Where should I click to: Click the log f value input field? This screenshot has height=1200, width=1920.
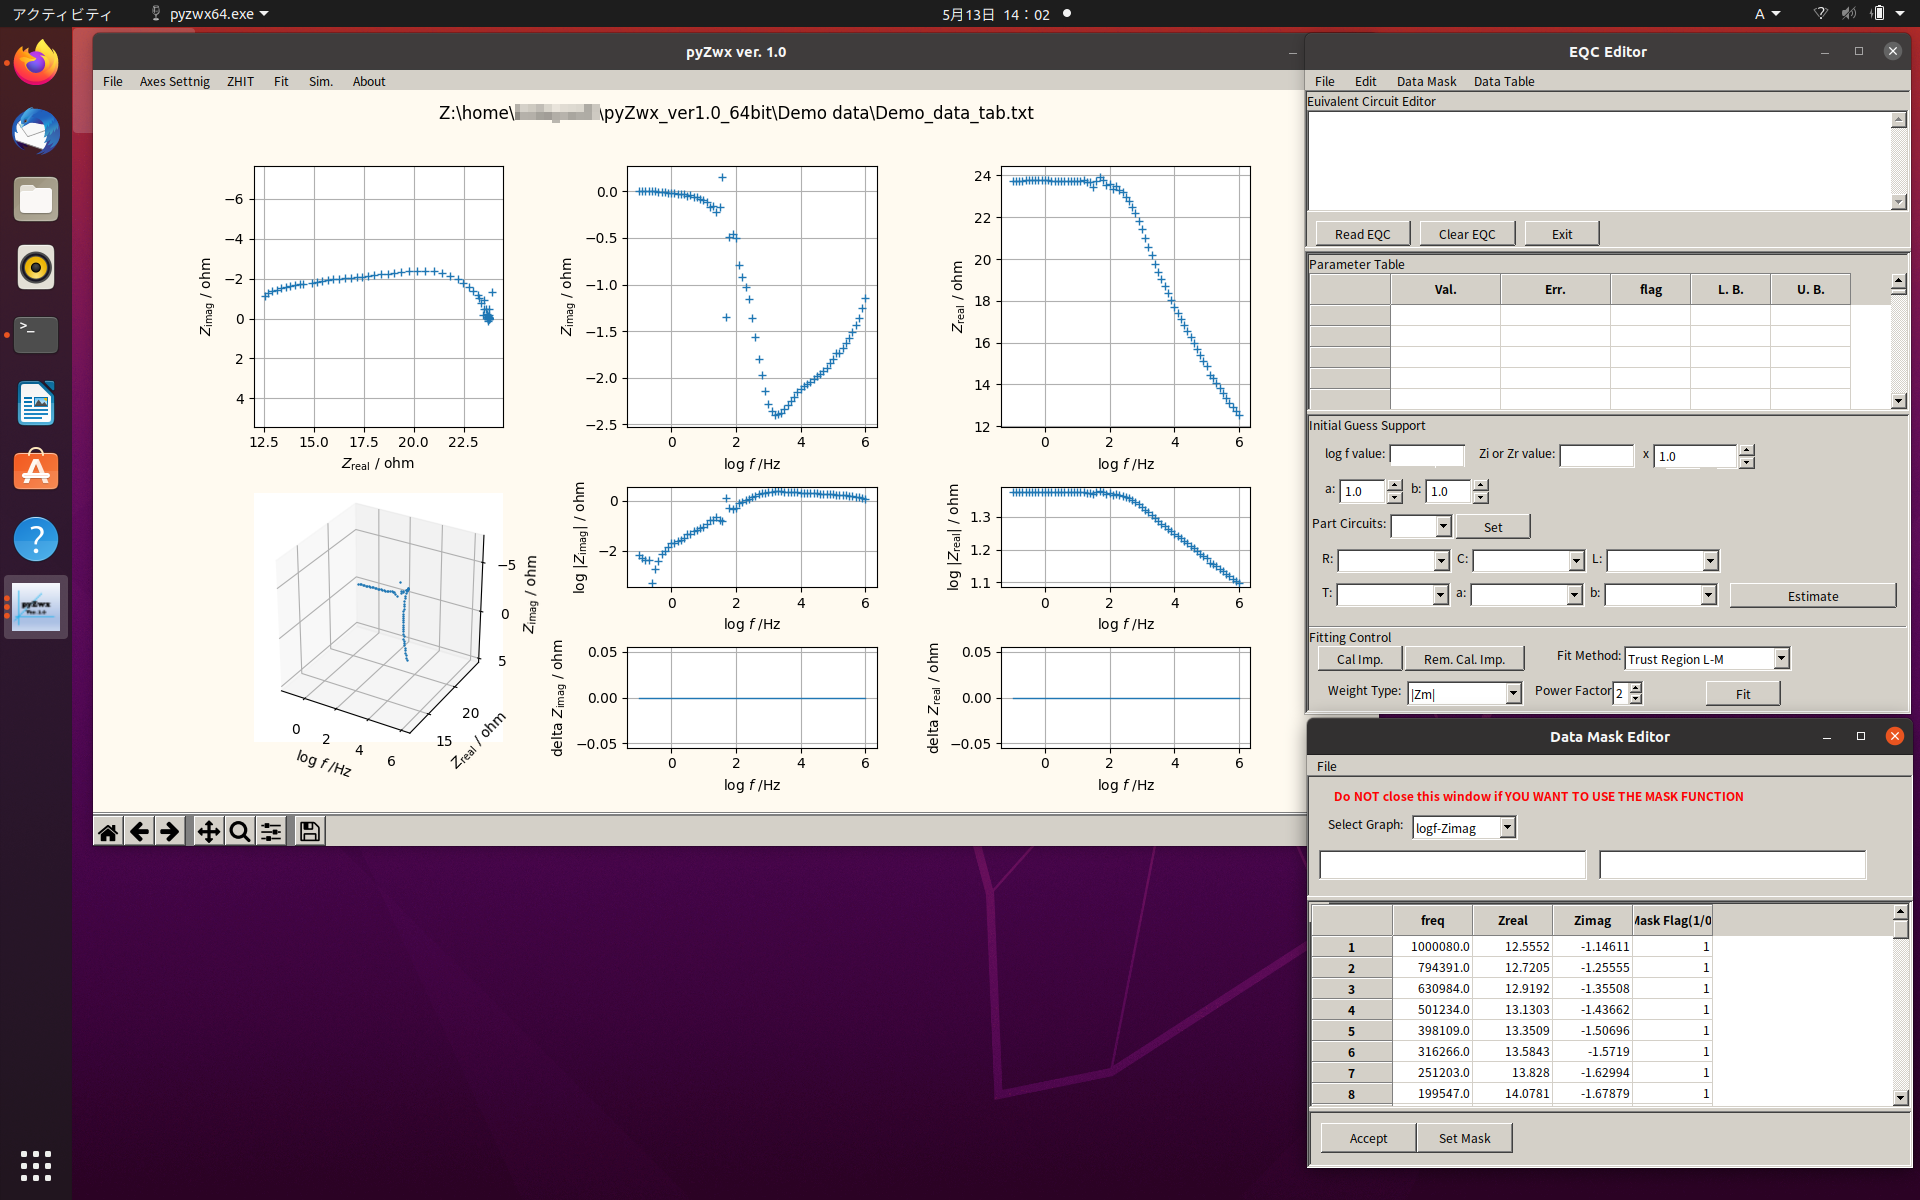pyautogui.click(x=1427, y=456)
